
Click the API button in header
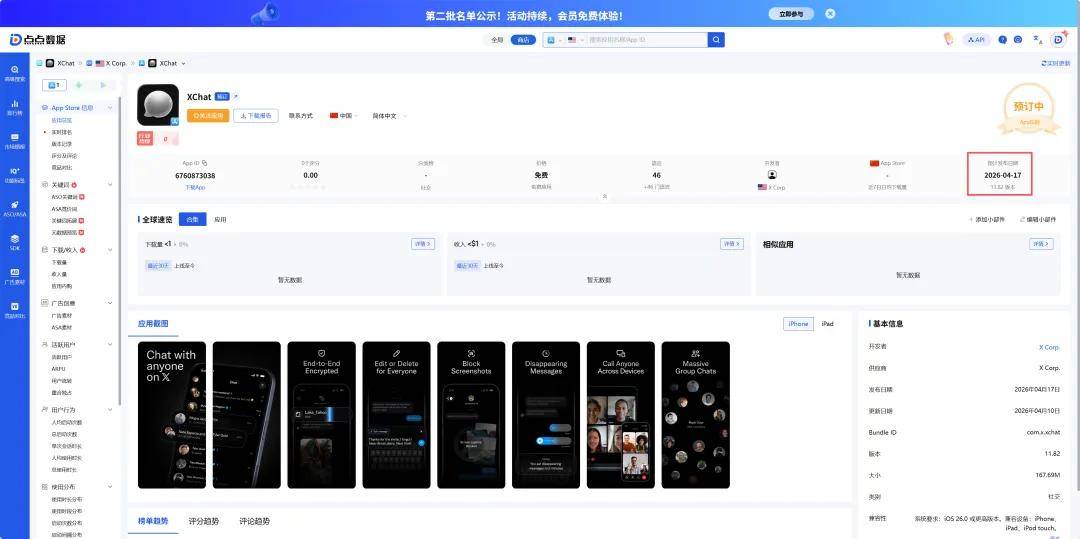coord(976,40)
